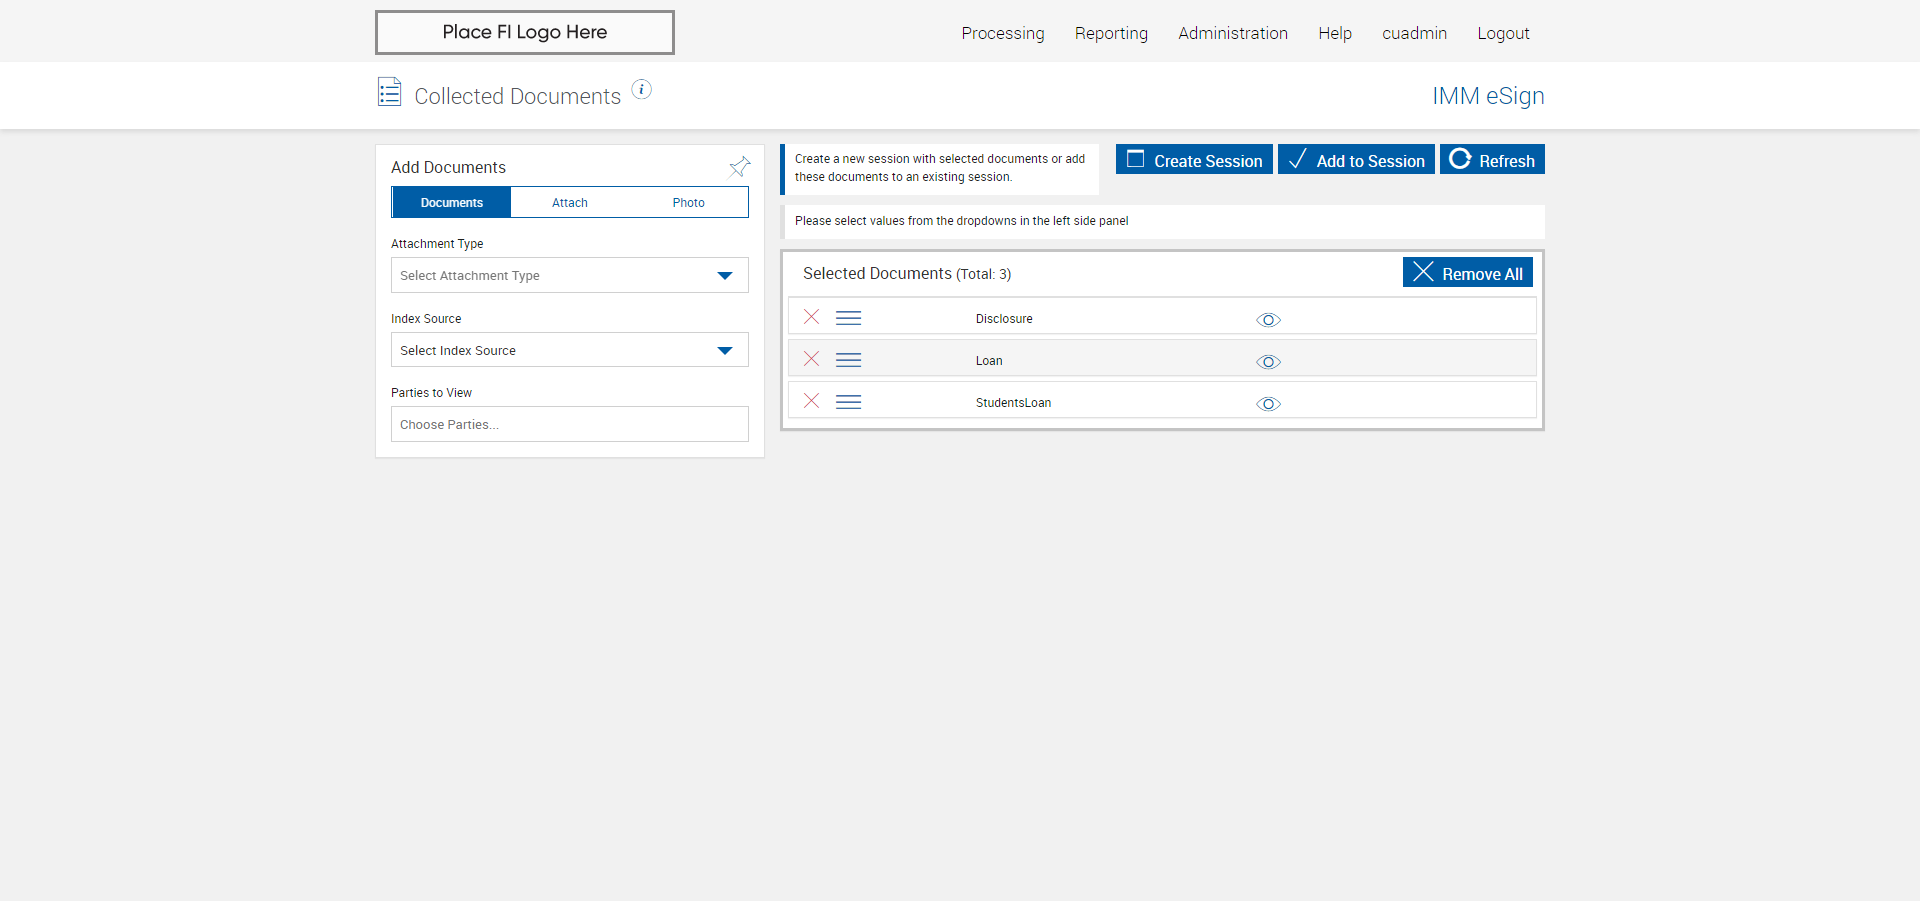Click the reorder handle for StudentsLoan row

click(848, 402)
